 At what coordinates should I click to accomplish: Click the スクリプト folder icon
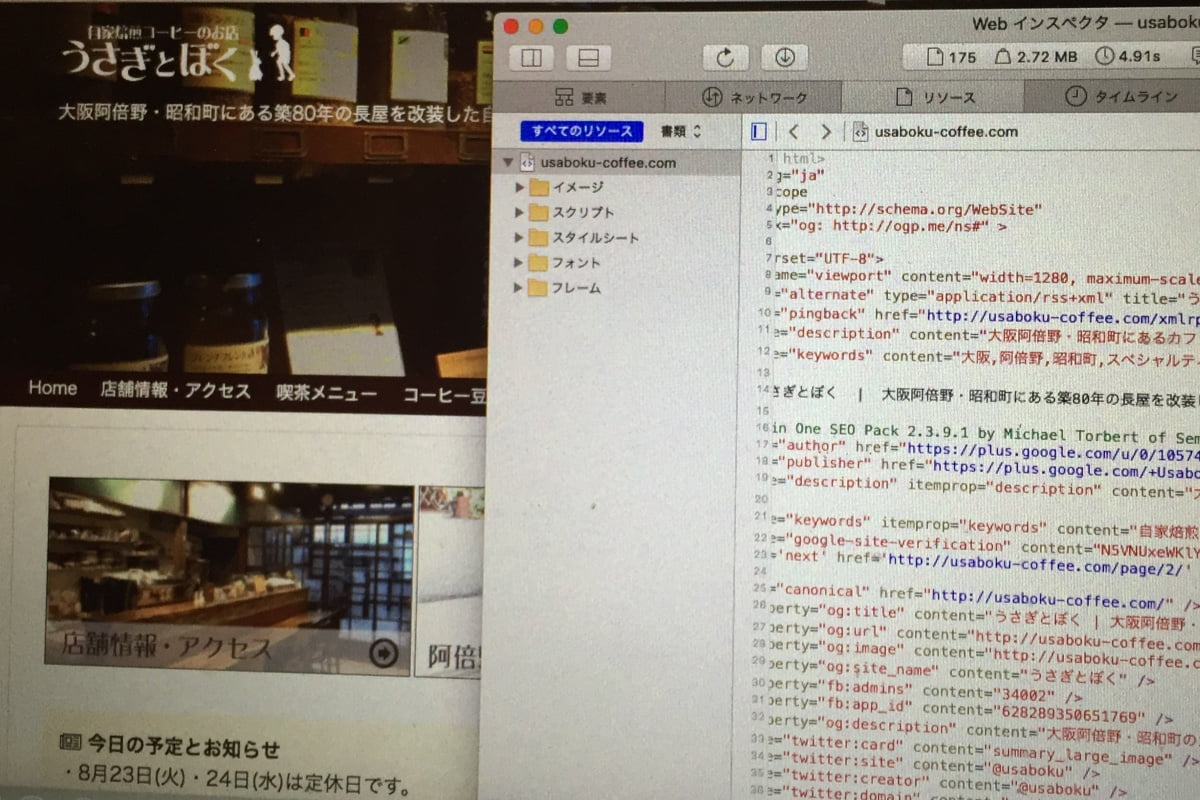(539, 212)
